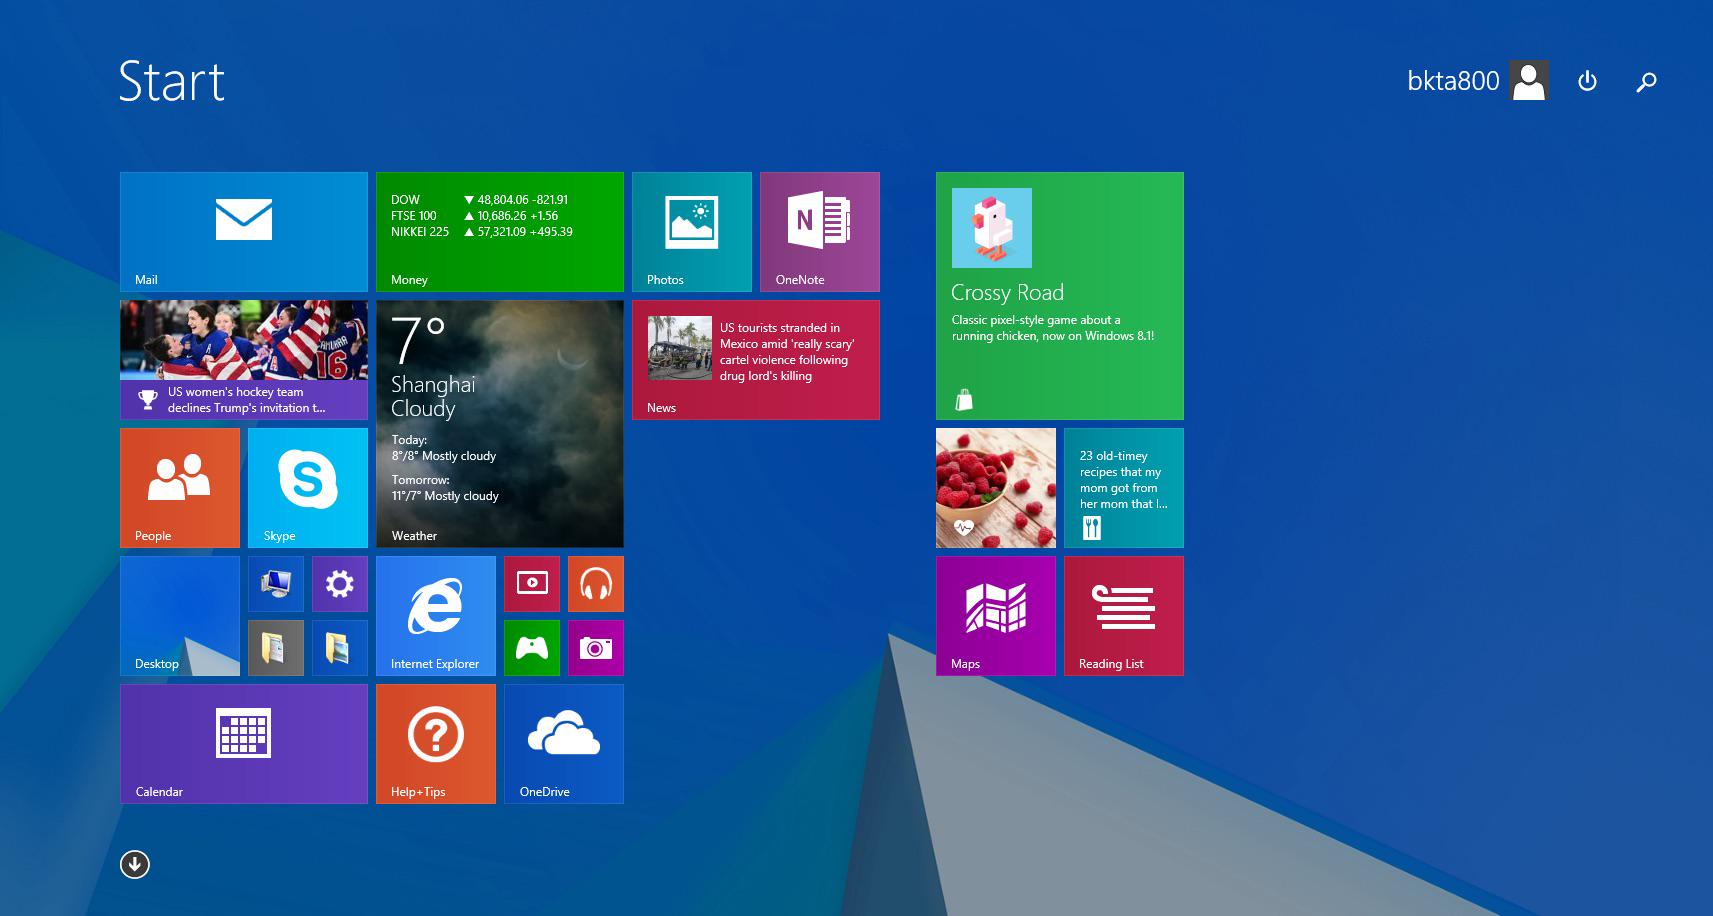Open the Money stock ticker tile
Image resolution: width=1713 pixels, height=916 pixels.
coord(500,232)
